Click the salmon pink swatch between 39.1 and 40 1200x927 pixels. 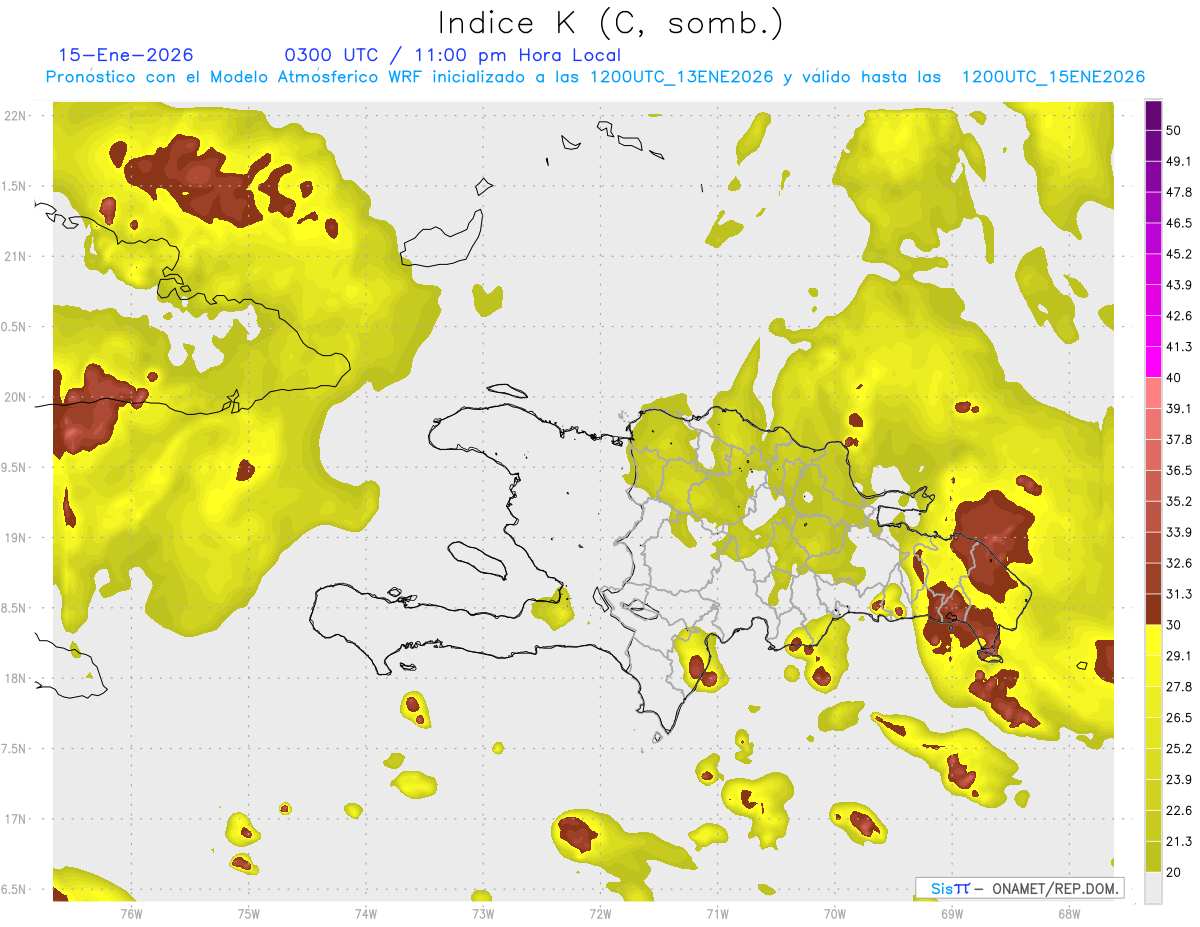1154,392
